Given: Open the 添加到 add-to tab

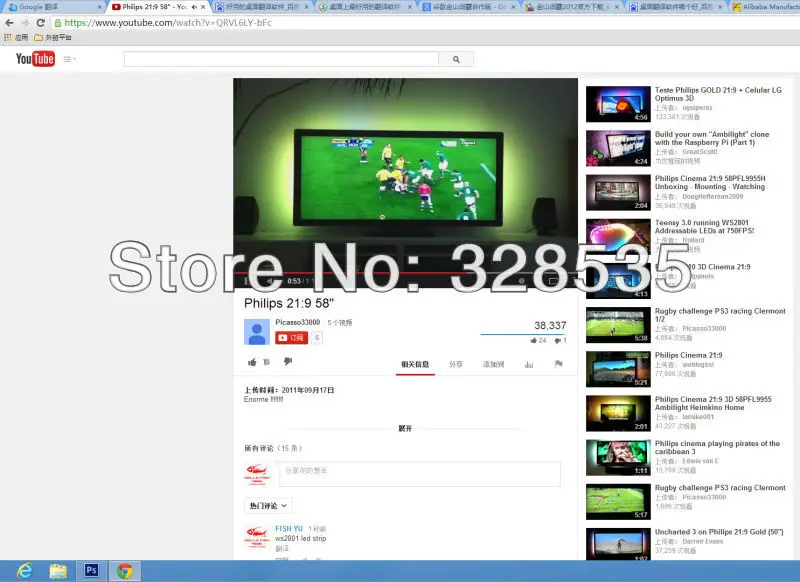Looking at the screenshot, I should (493, 364).
